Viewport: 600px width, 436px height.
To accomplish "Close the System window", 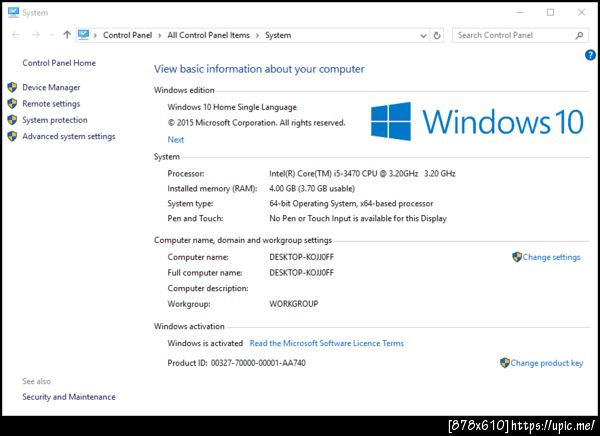I will [581, 13].
